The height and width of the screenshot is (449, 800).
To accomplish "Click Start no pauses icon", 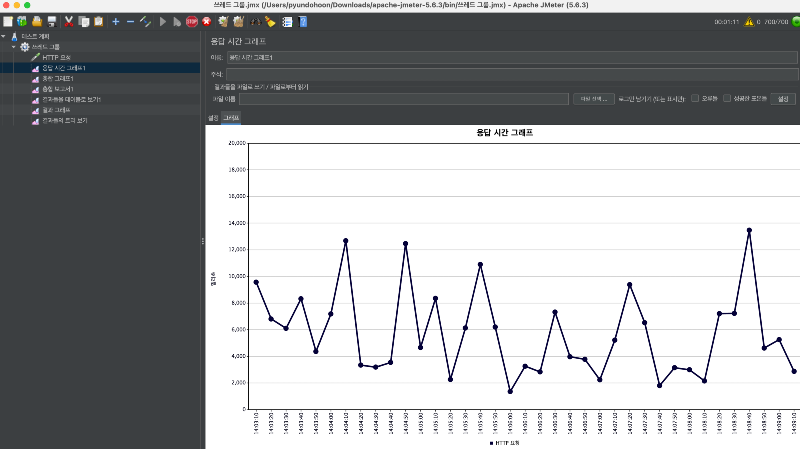I will (x=177, y=21).
